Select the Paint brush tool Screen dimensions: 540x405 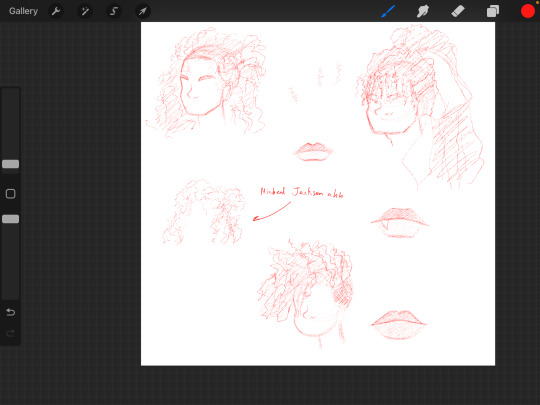[388, 11]
